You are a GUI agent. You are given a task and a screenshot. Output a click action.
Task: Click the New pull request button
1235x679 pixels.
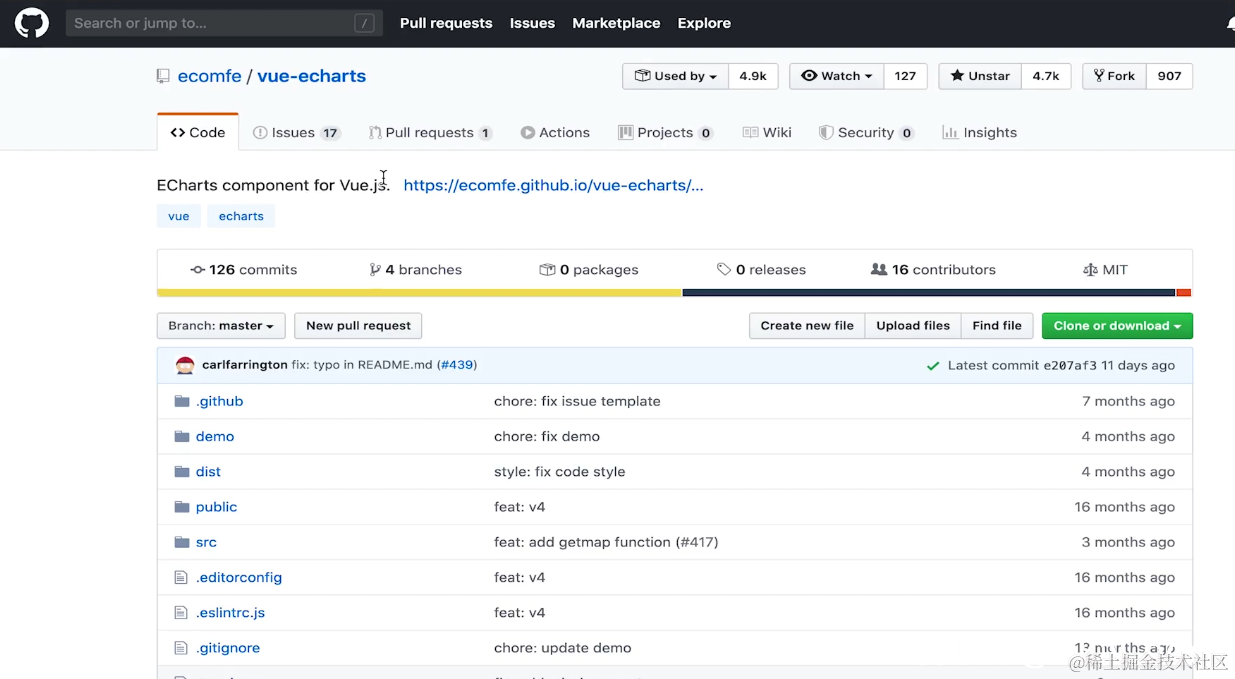[358, 326]
